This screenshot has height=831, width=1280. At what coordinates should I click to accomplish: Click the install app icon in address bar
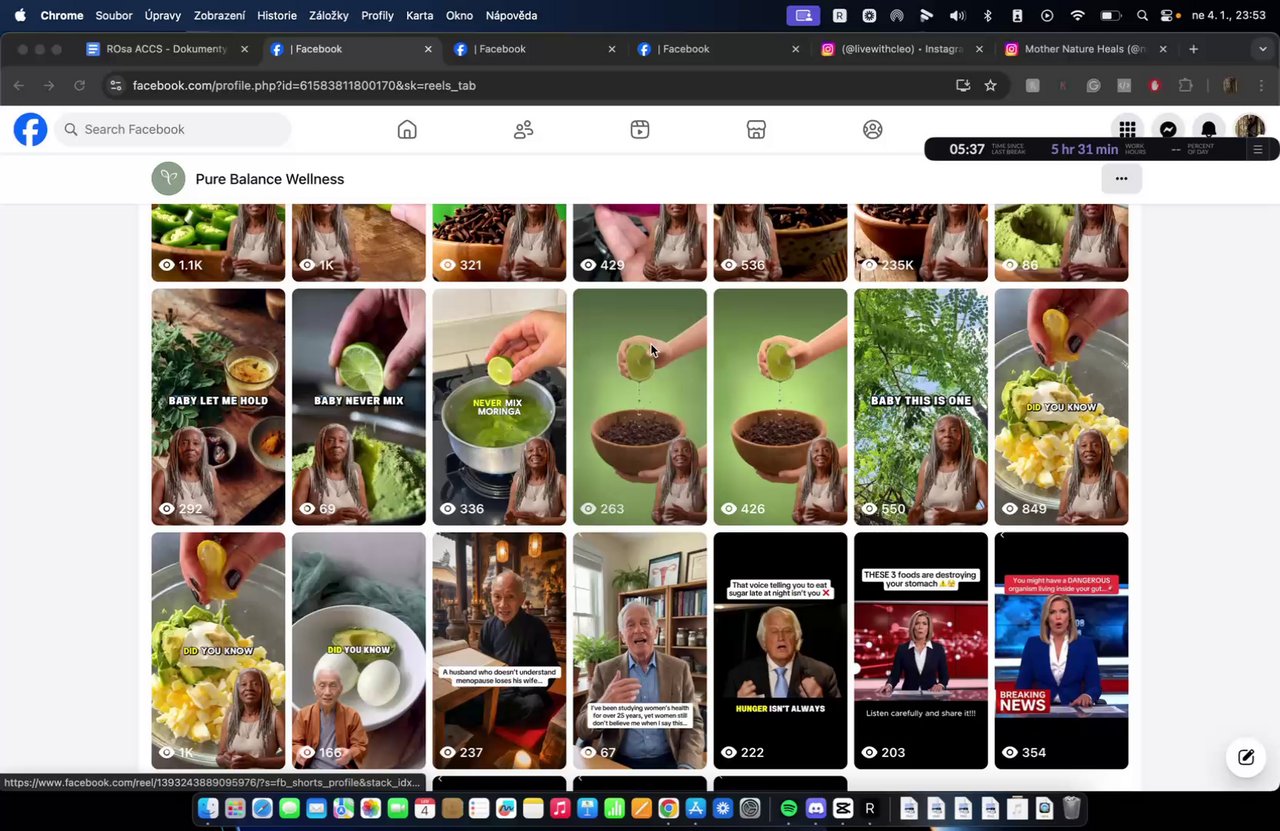click(x=963, y=85)
